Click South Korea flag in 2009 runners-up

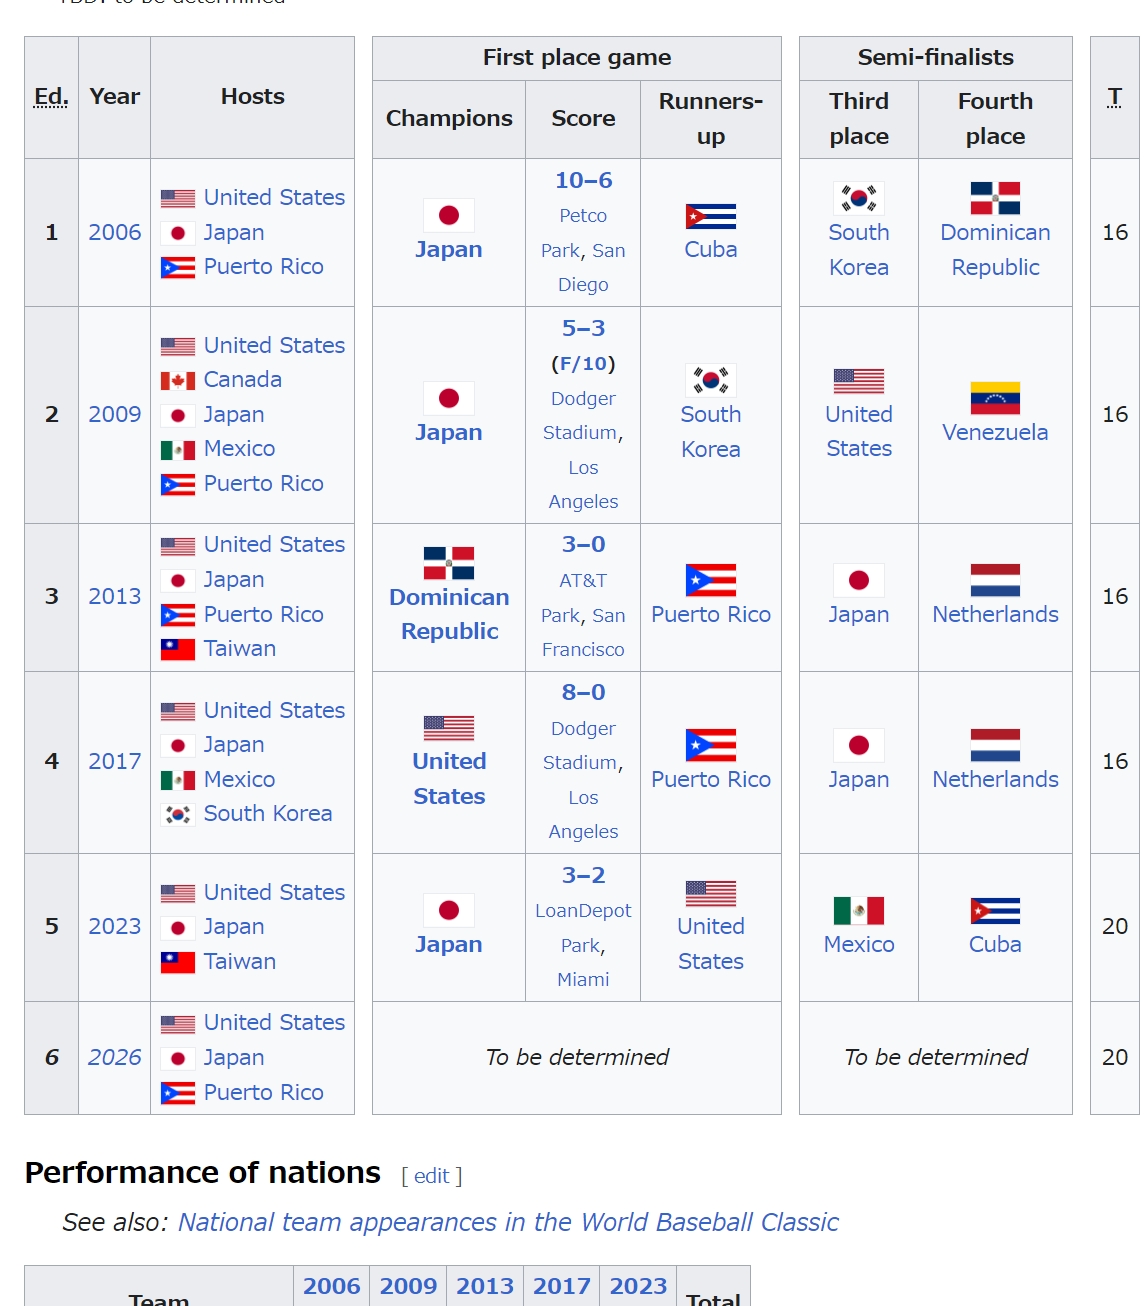[711, 380]
